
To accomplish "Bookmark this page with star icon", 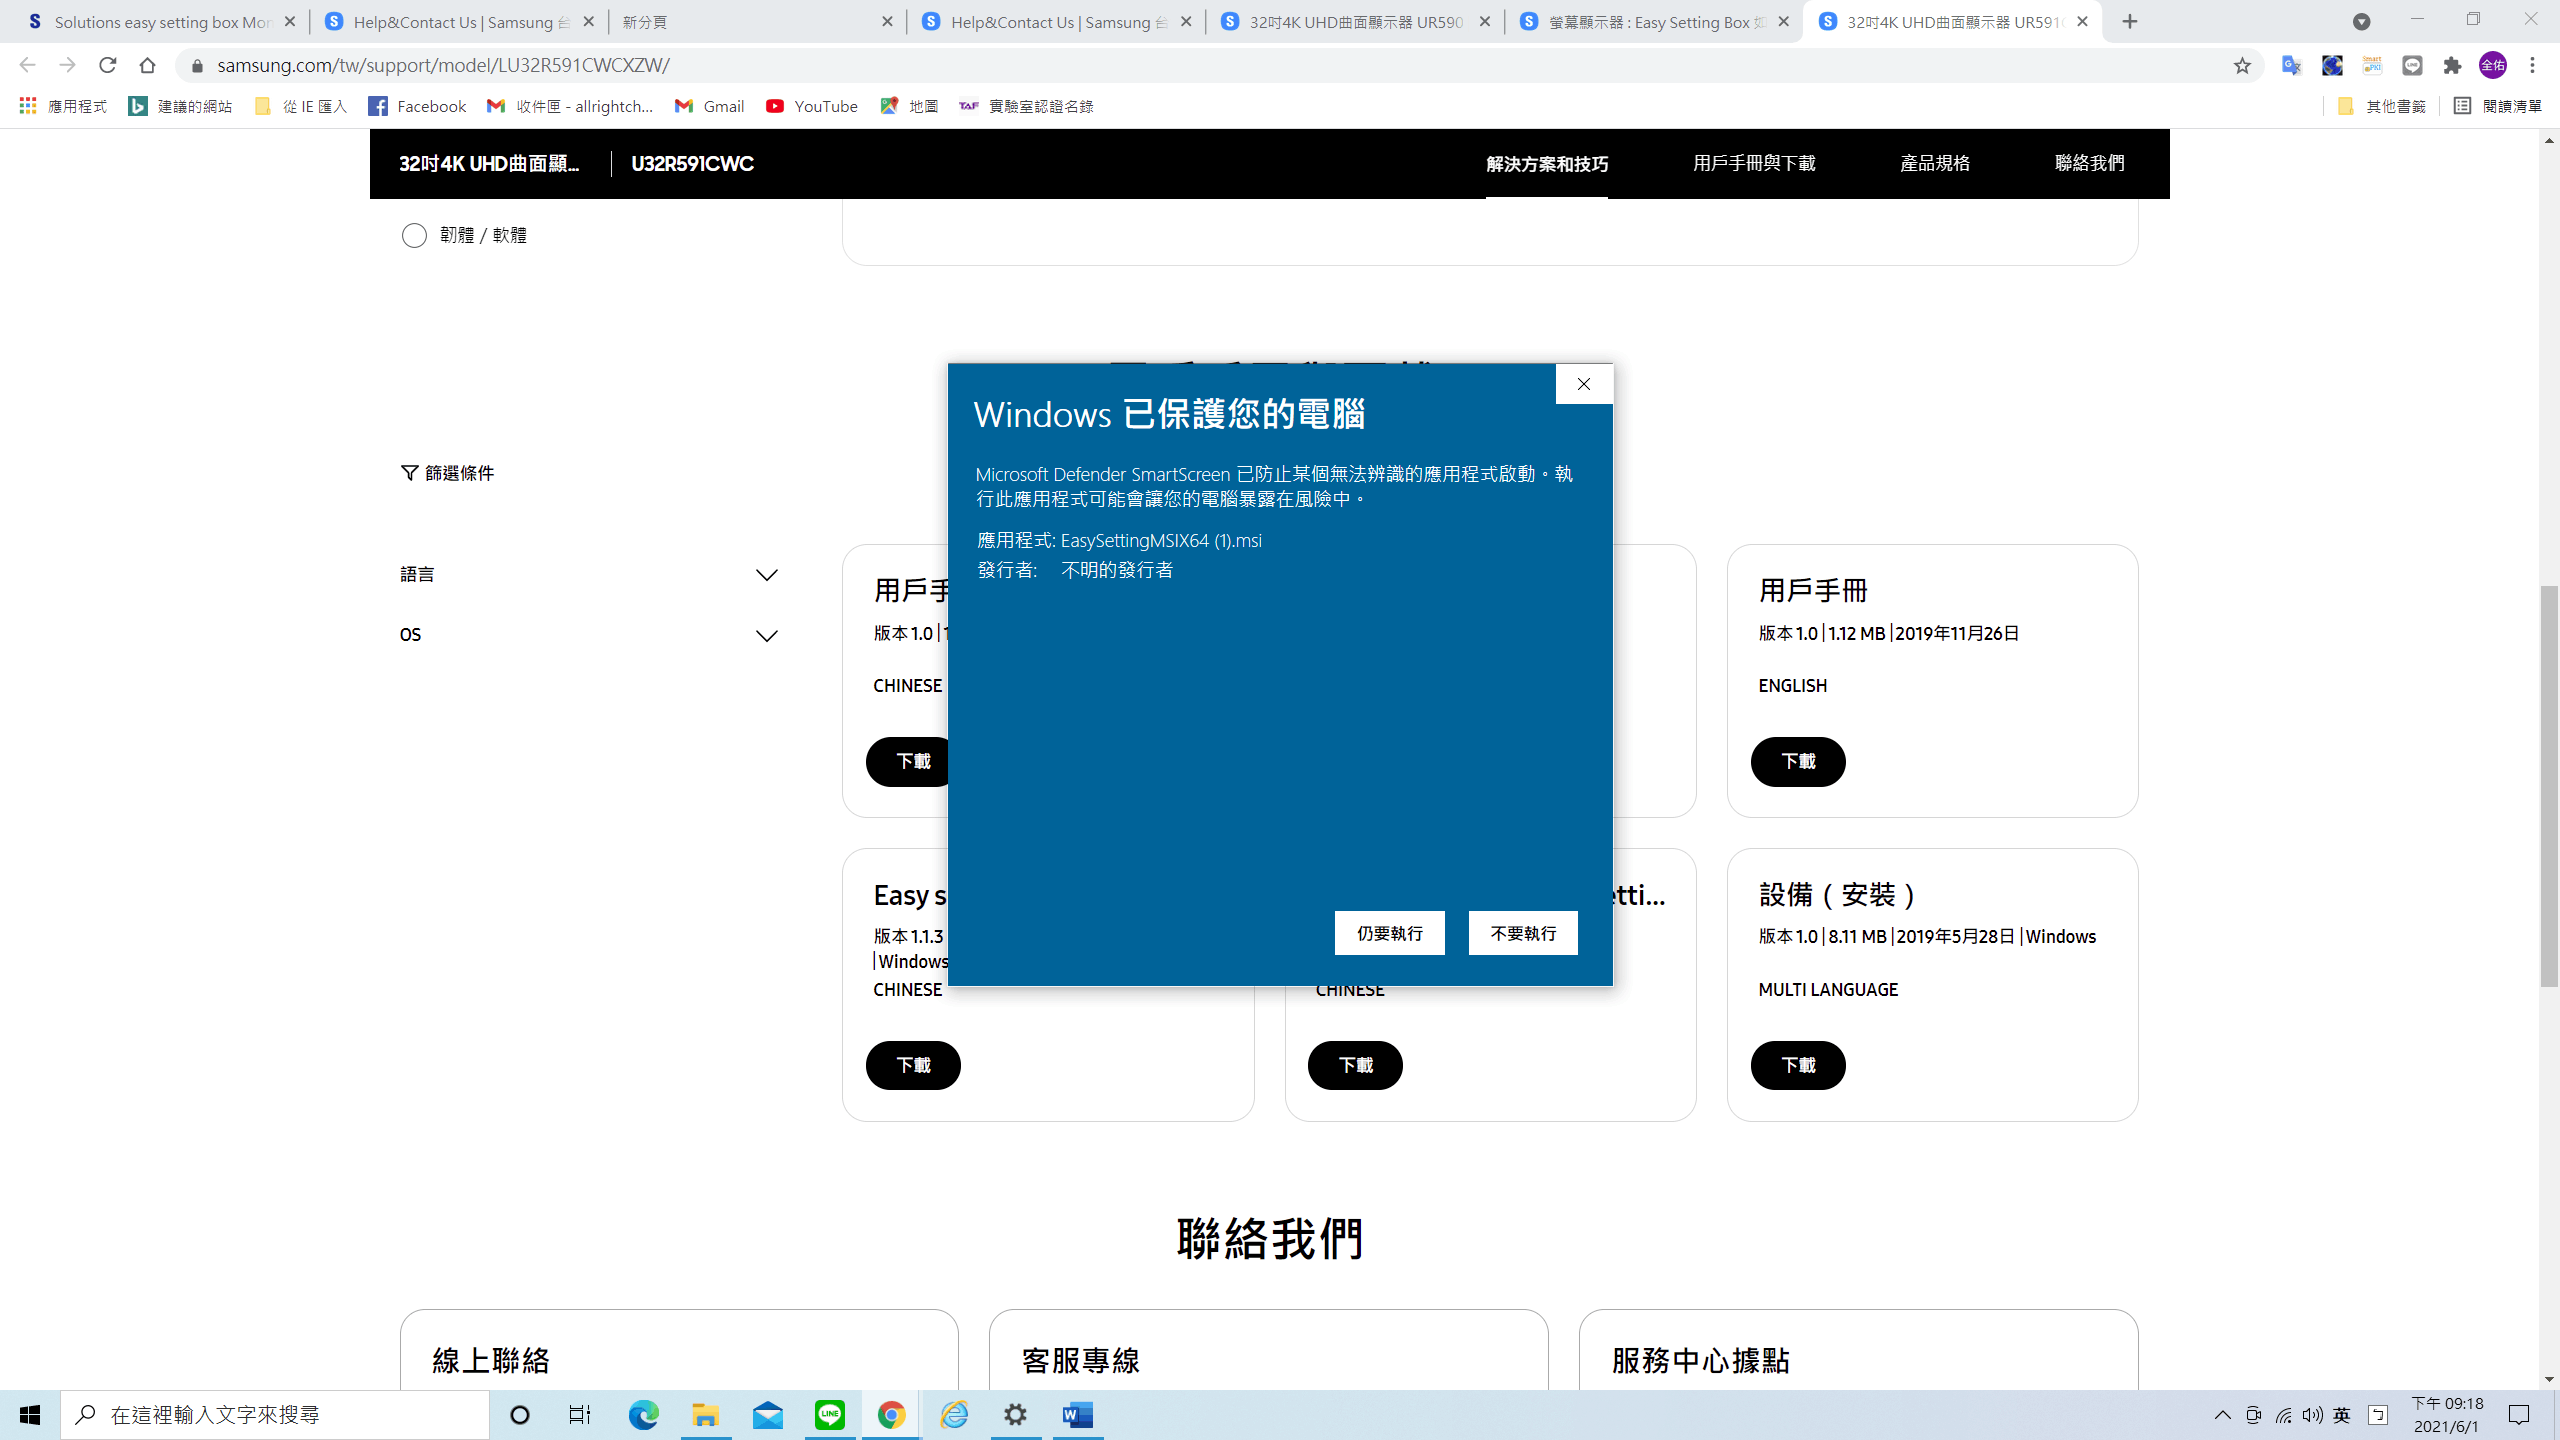I will click(2242, 65).
